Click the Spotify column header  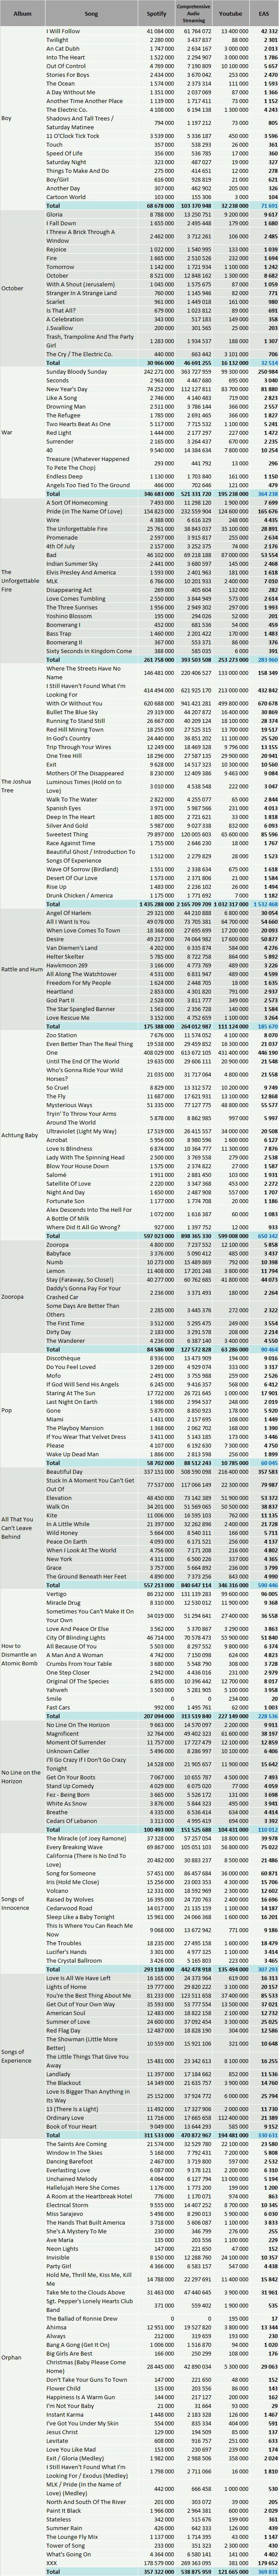point(157,13)
